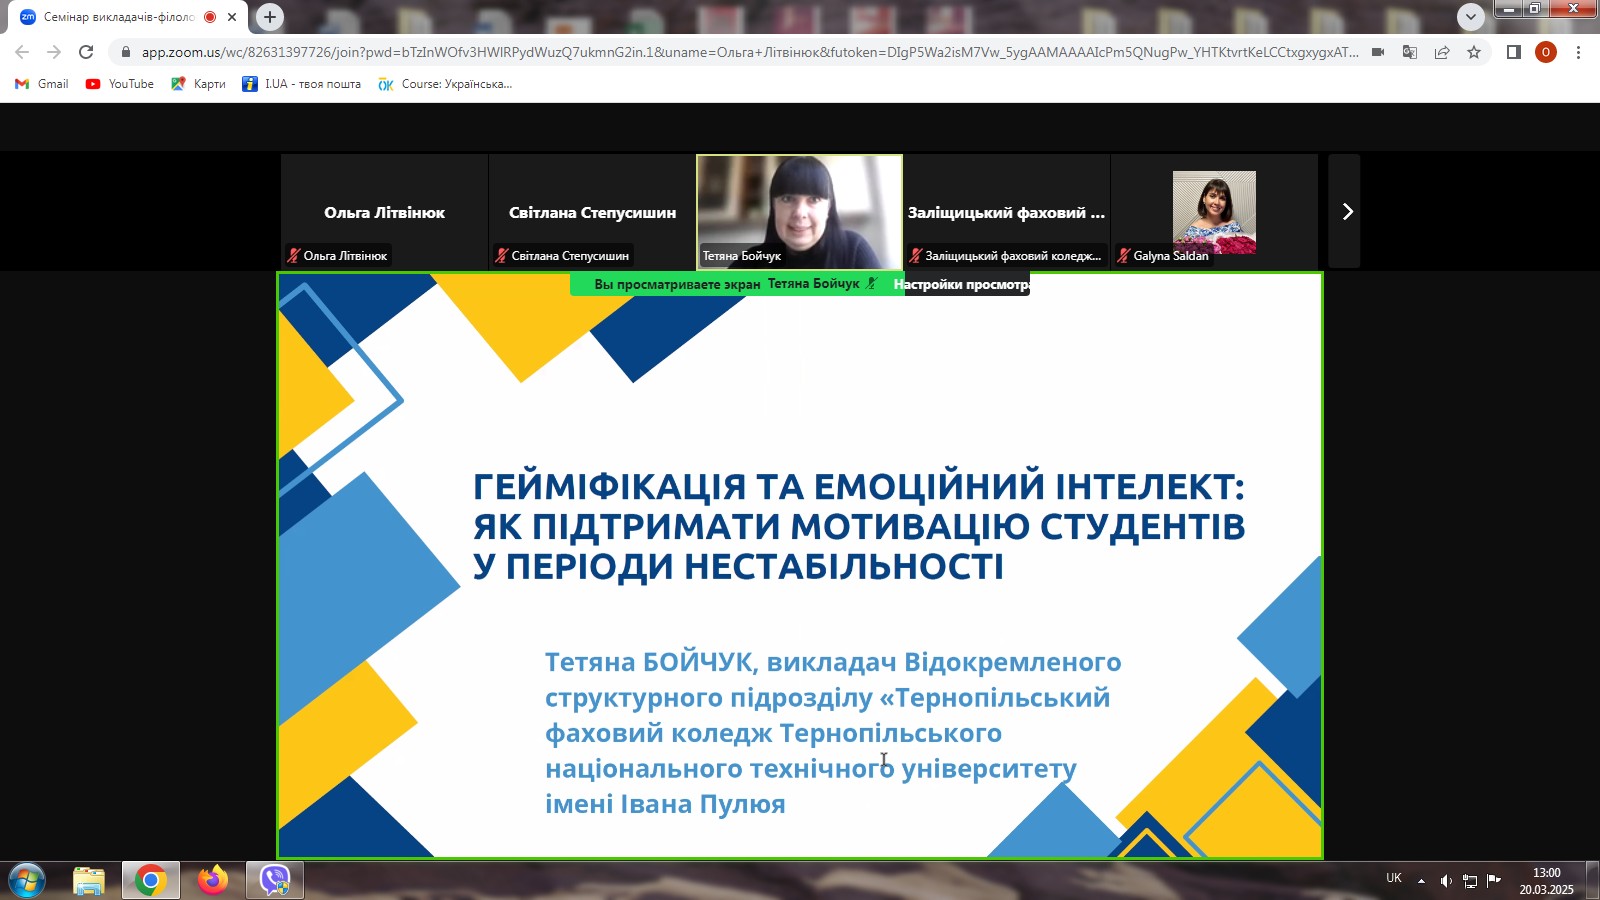Click the share page icon in address bar
1600x900 pixels.
pyautogui.click(x=1442, y=52)
